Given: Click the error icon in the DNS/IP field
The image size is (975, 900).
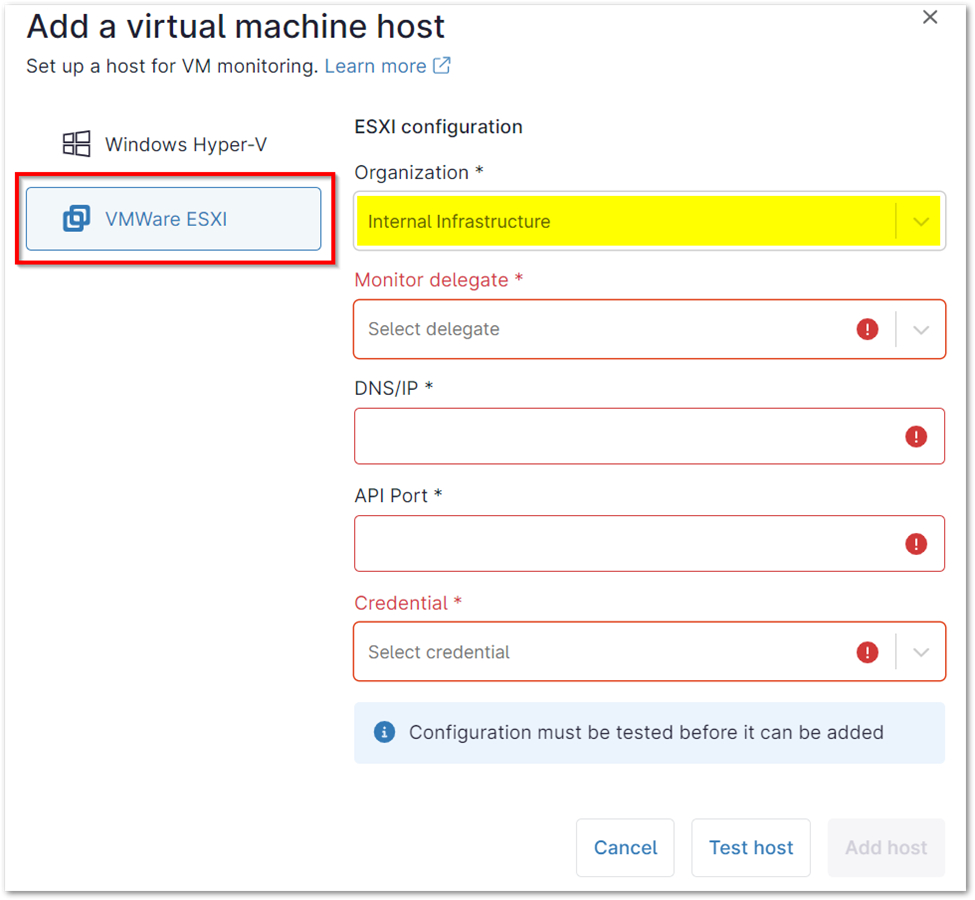Looking at the screenshot, I should point(916,435).
